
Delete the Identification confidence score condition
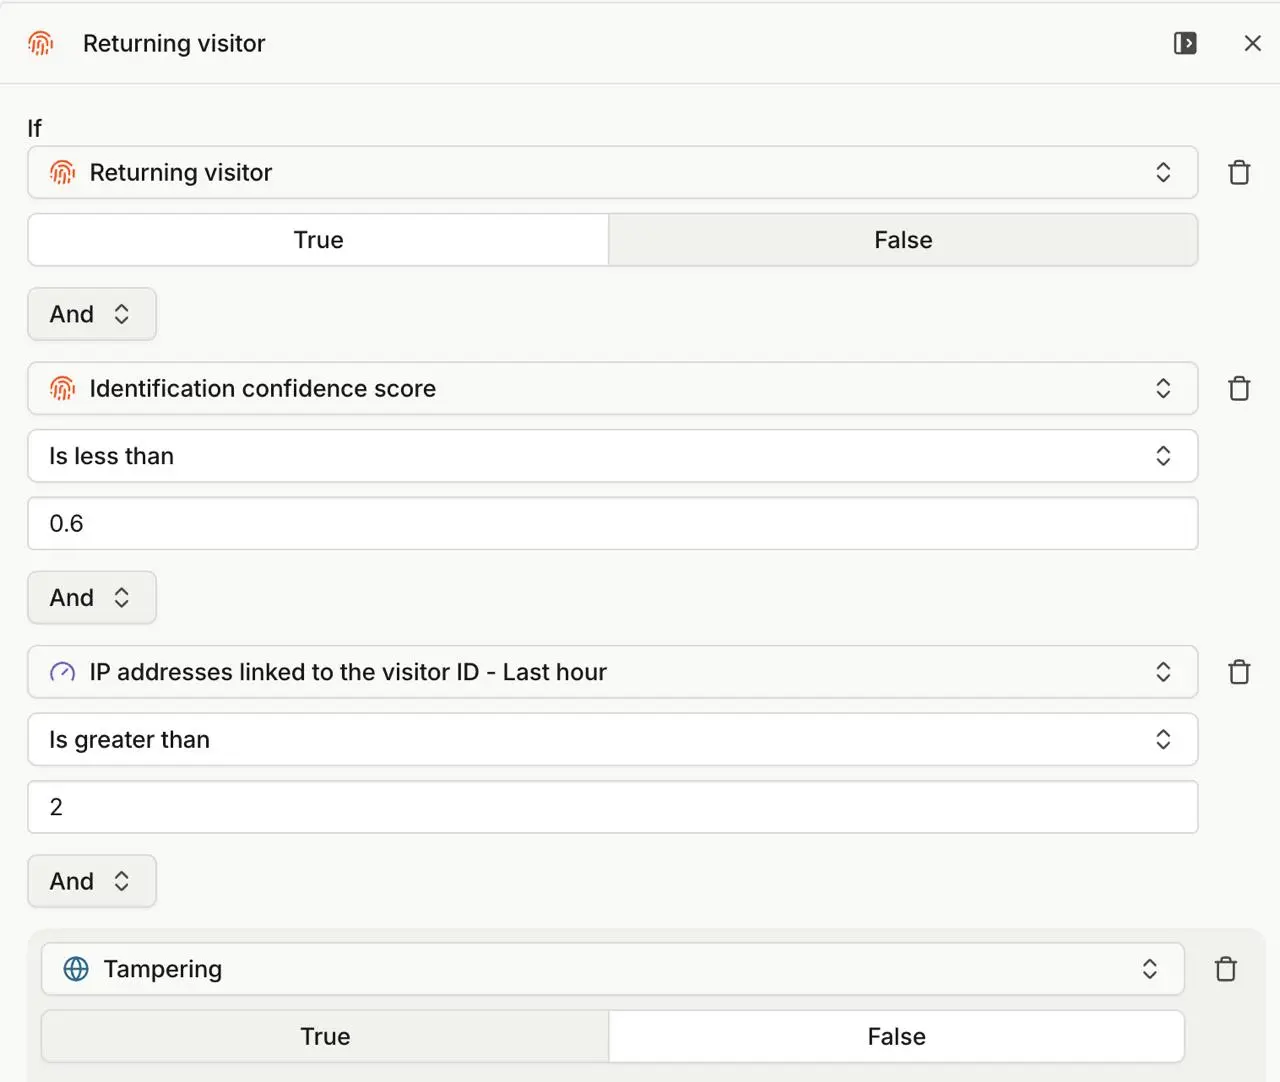pos(1239,388)
